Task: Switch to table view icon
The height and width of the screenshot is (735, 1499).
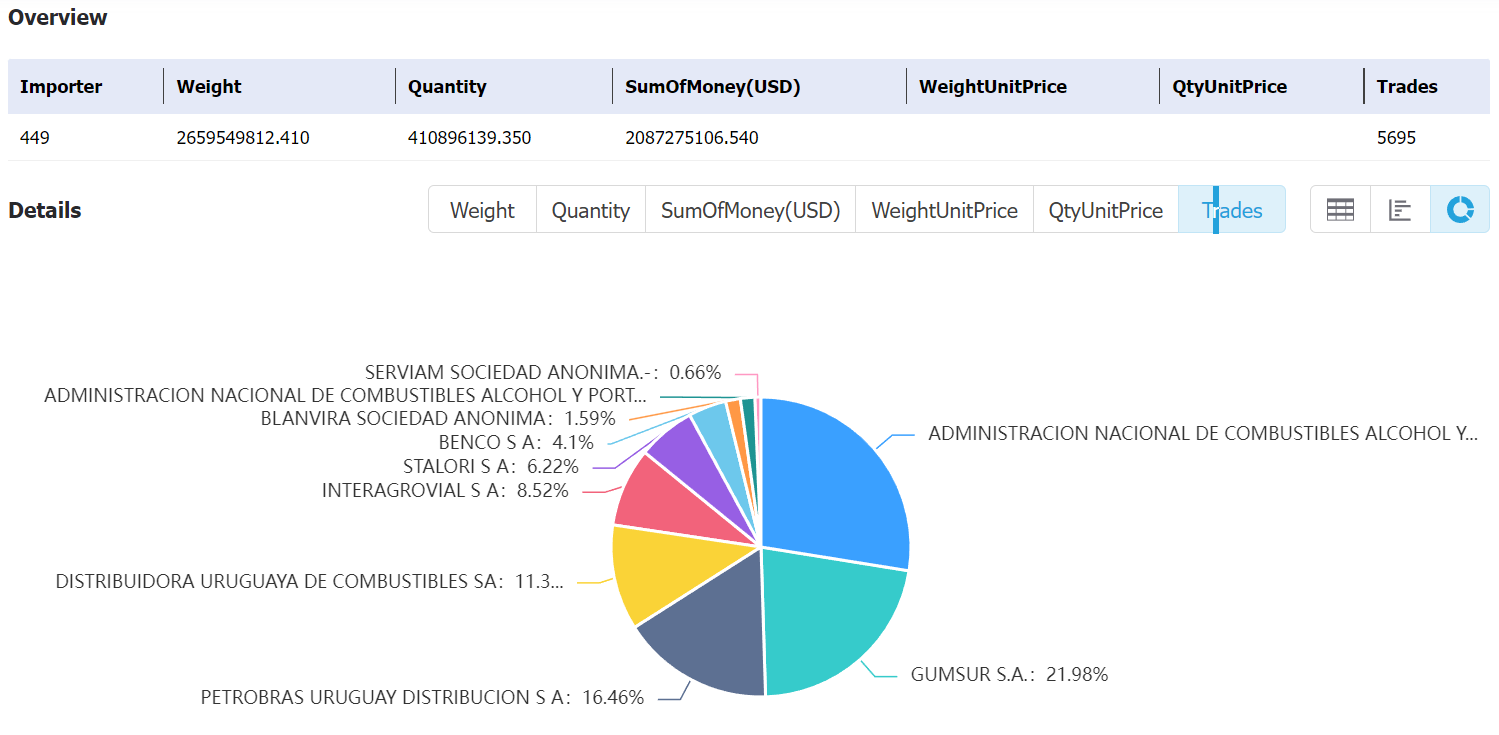Action: pyautogui.click(x=1340, y=210)
